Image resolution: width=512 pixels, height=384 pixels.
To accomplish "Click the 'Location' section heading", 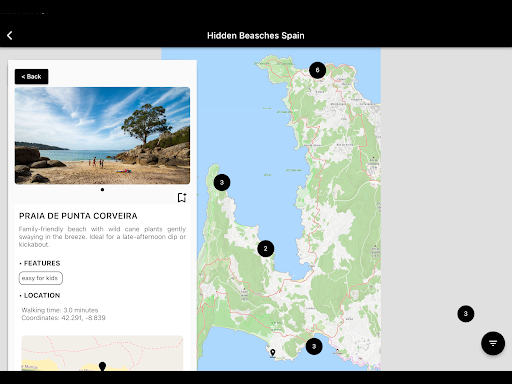I will [x=42, y=295].
